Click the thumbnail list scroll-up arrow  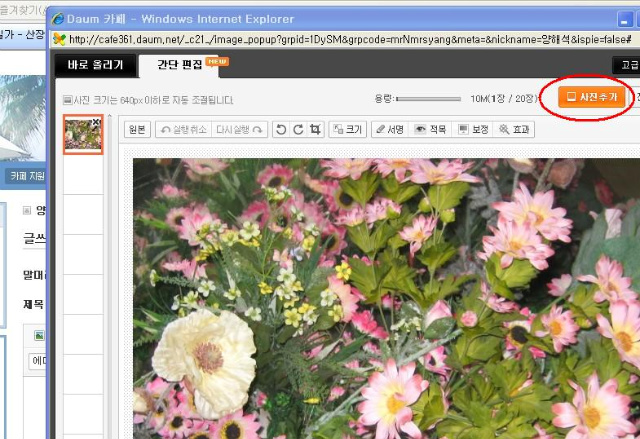[109, 116]
